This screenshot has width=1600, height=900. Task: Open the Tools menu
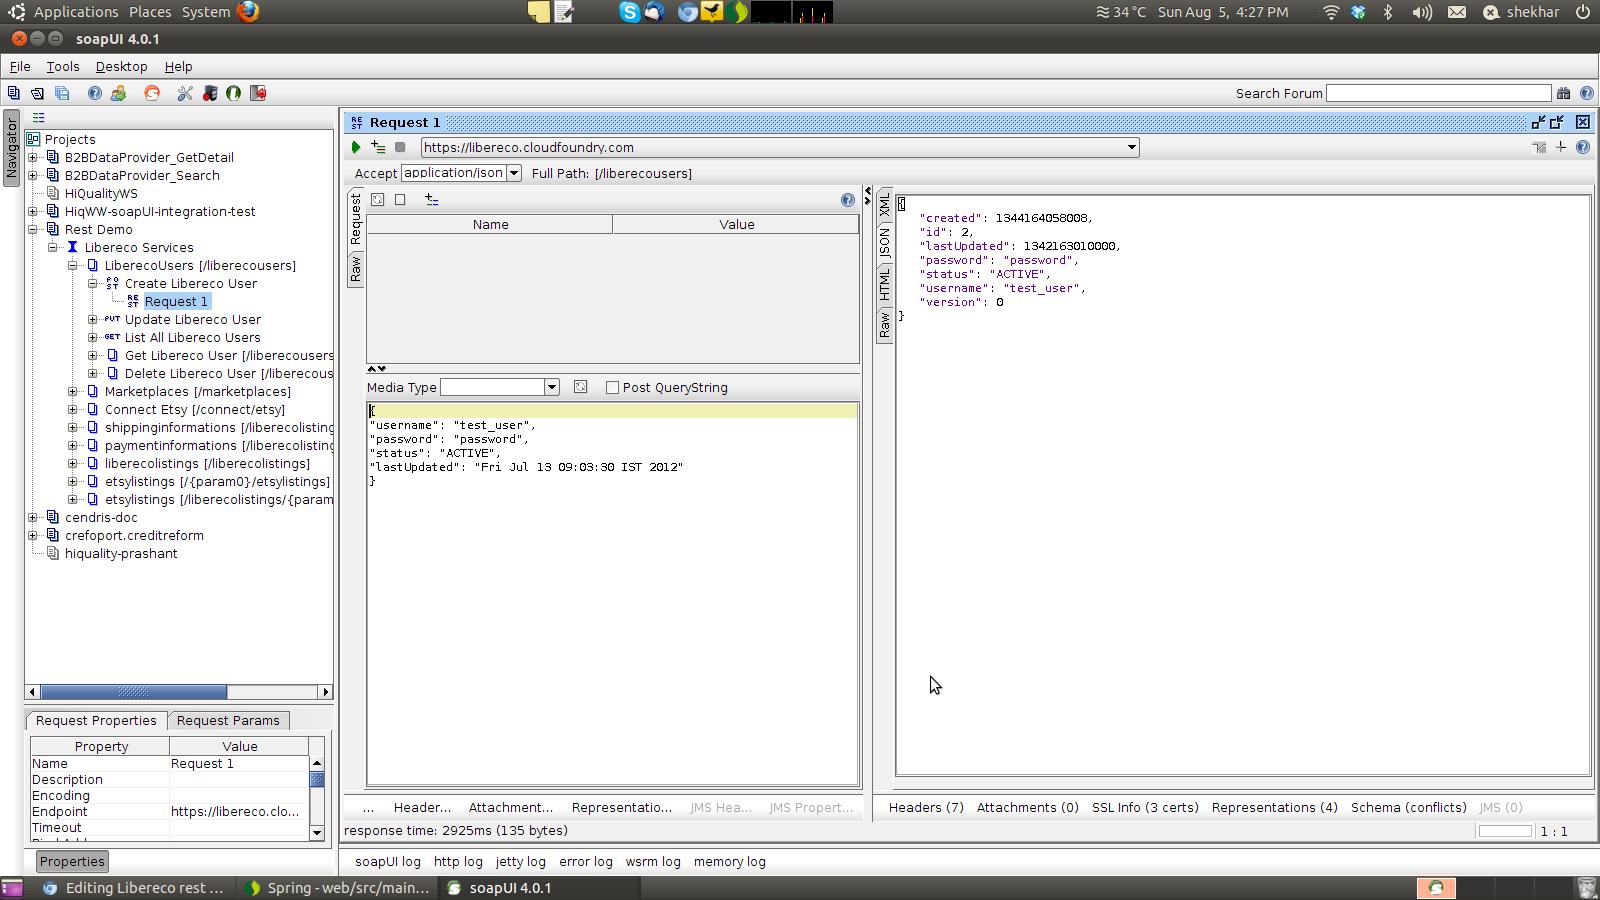tap(62, 67)
